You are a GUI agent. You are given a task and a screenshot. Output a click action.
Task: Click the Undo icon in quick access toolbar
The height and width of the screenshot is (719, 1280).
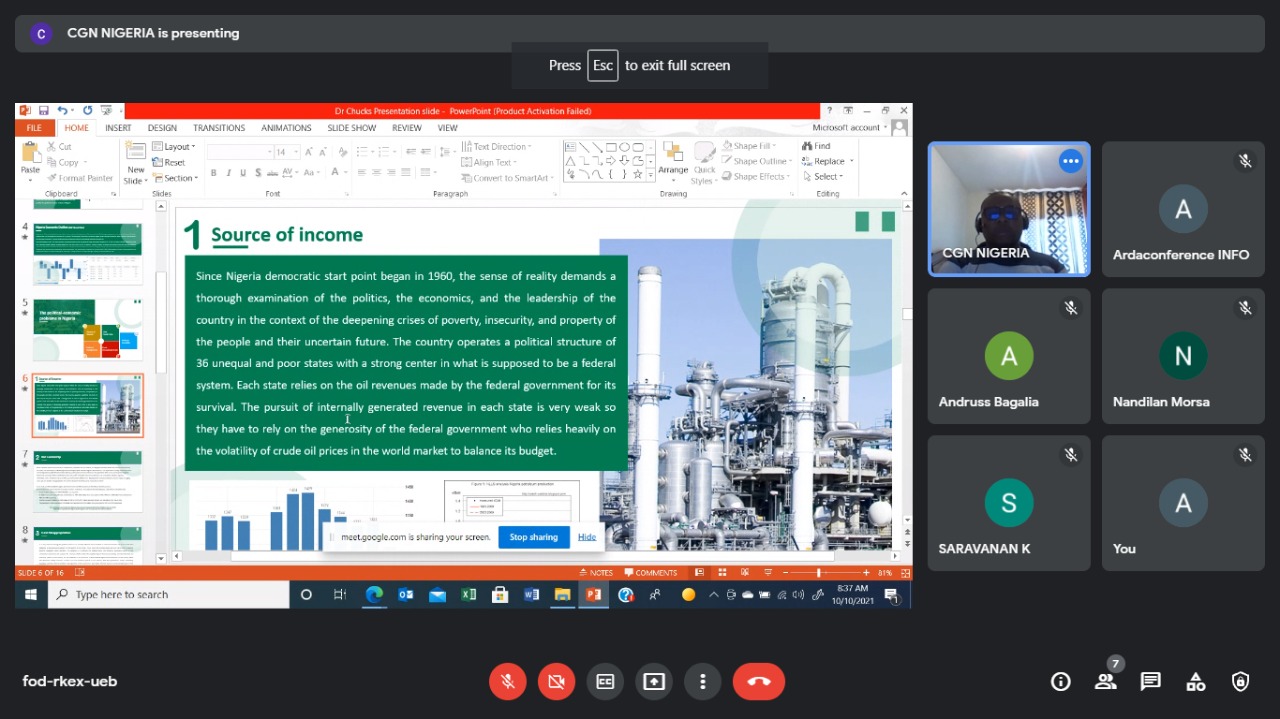click(62, 110)
